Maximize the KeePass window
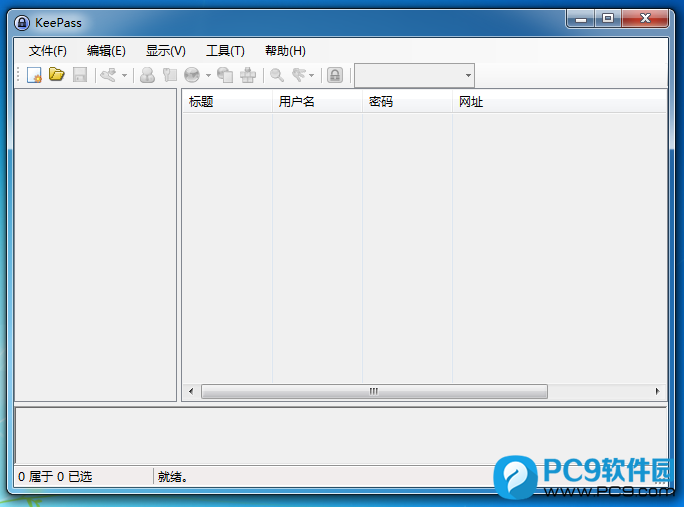The width and height of the screenshot is (684, 507). pos(608,18)
